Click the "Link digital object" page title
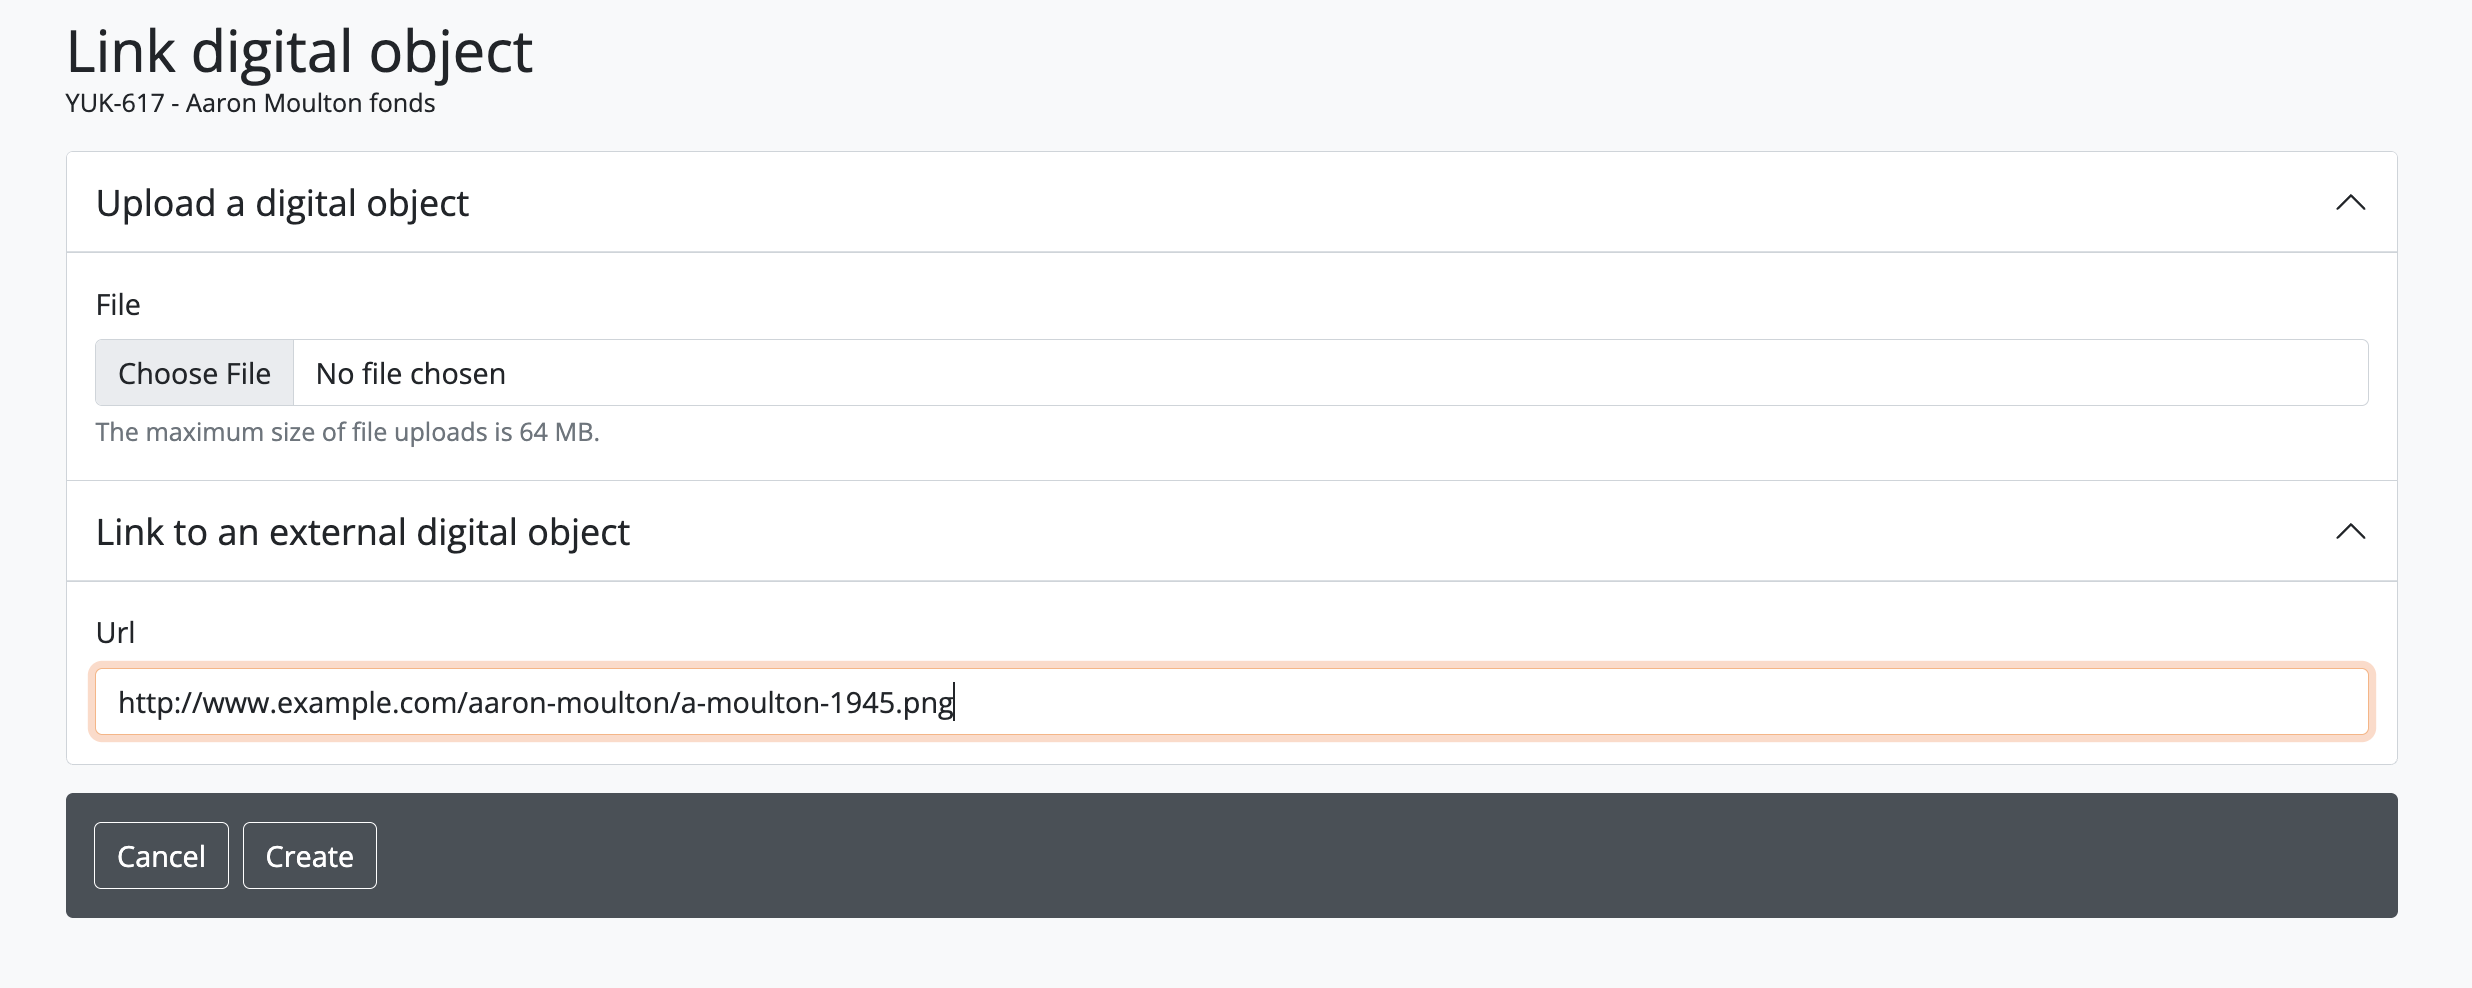This screenshot has height=988, width=2472. (299, 51)
